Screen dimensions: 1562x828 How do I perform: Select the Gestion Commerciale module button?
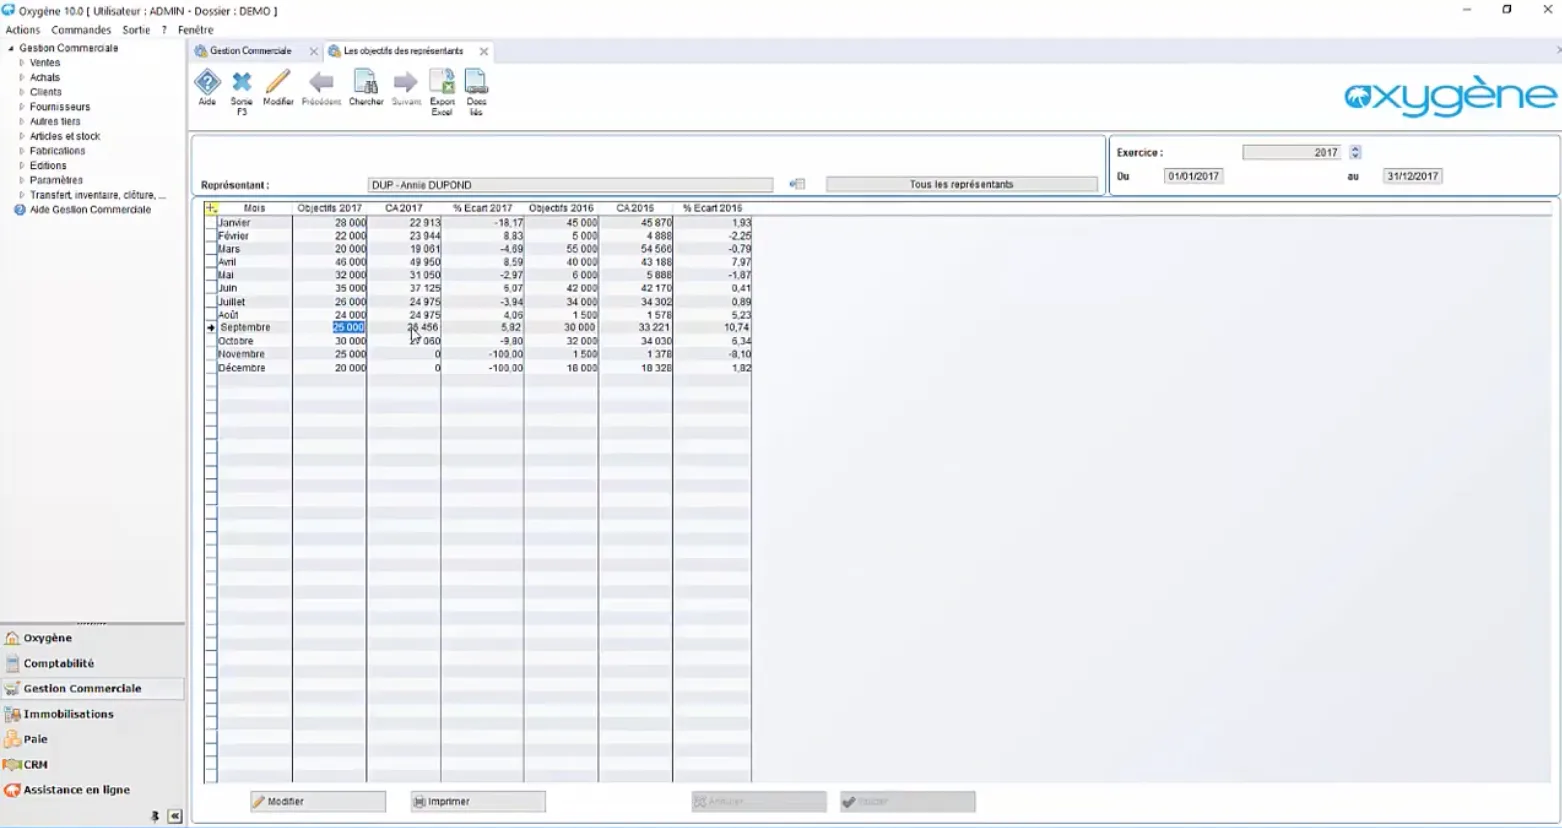point(92,688)
